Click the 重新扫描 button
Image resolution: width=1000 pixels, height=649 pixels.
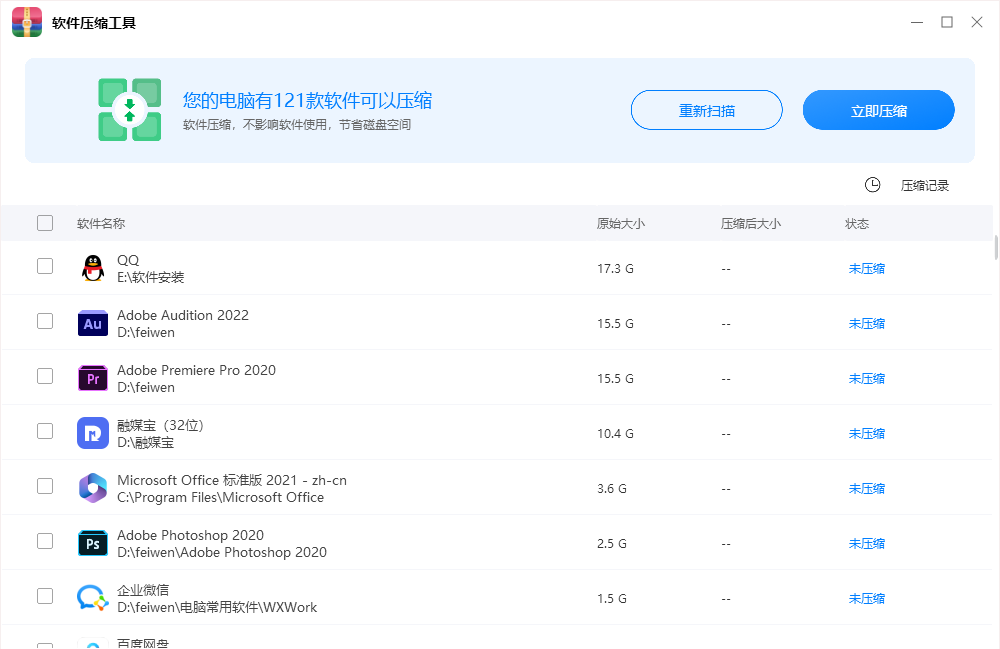click(706, 110)
